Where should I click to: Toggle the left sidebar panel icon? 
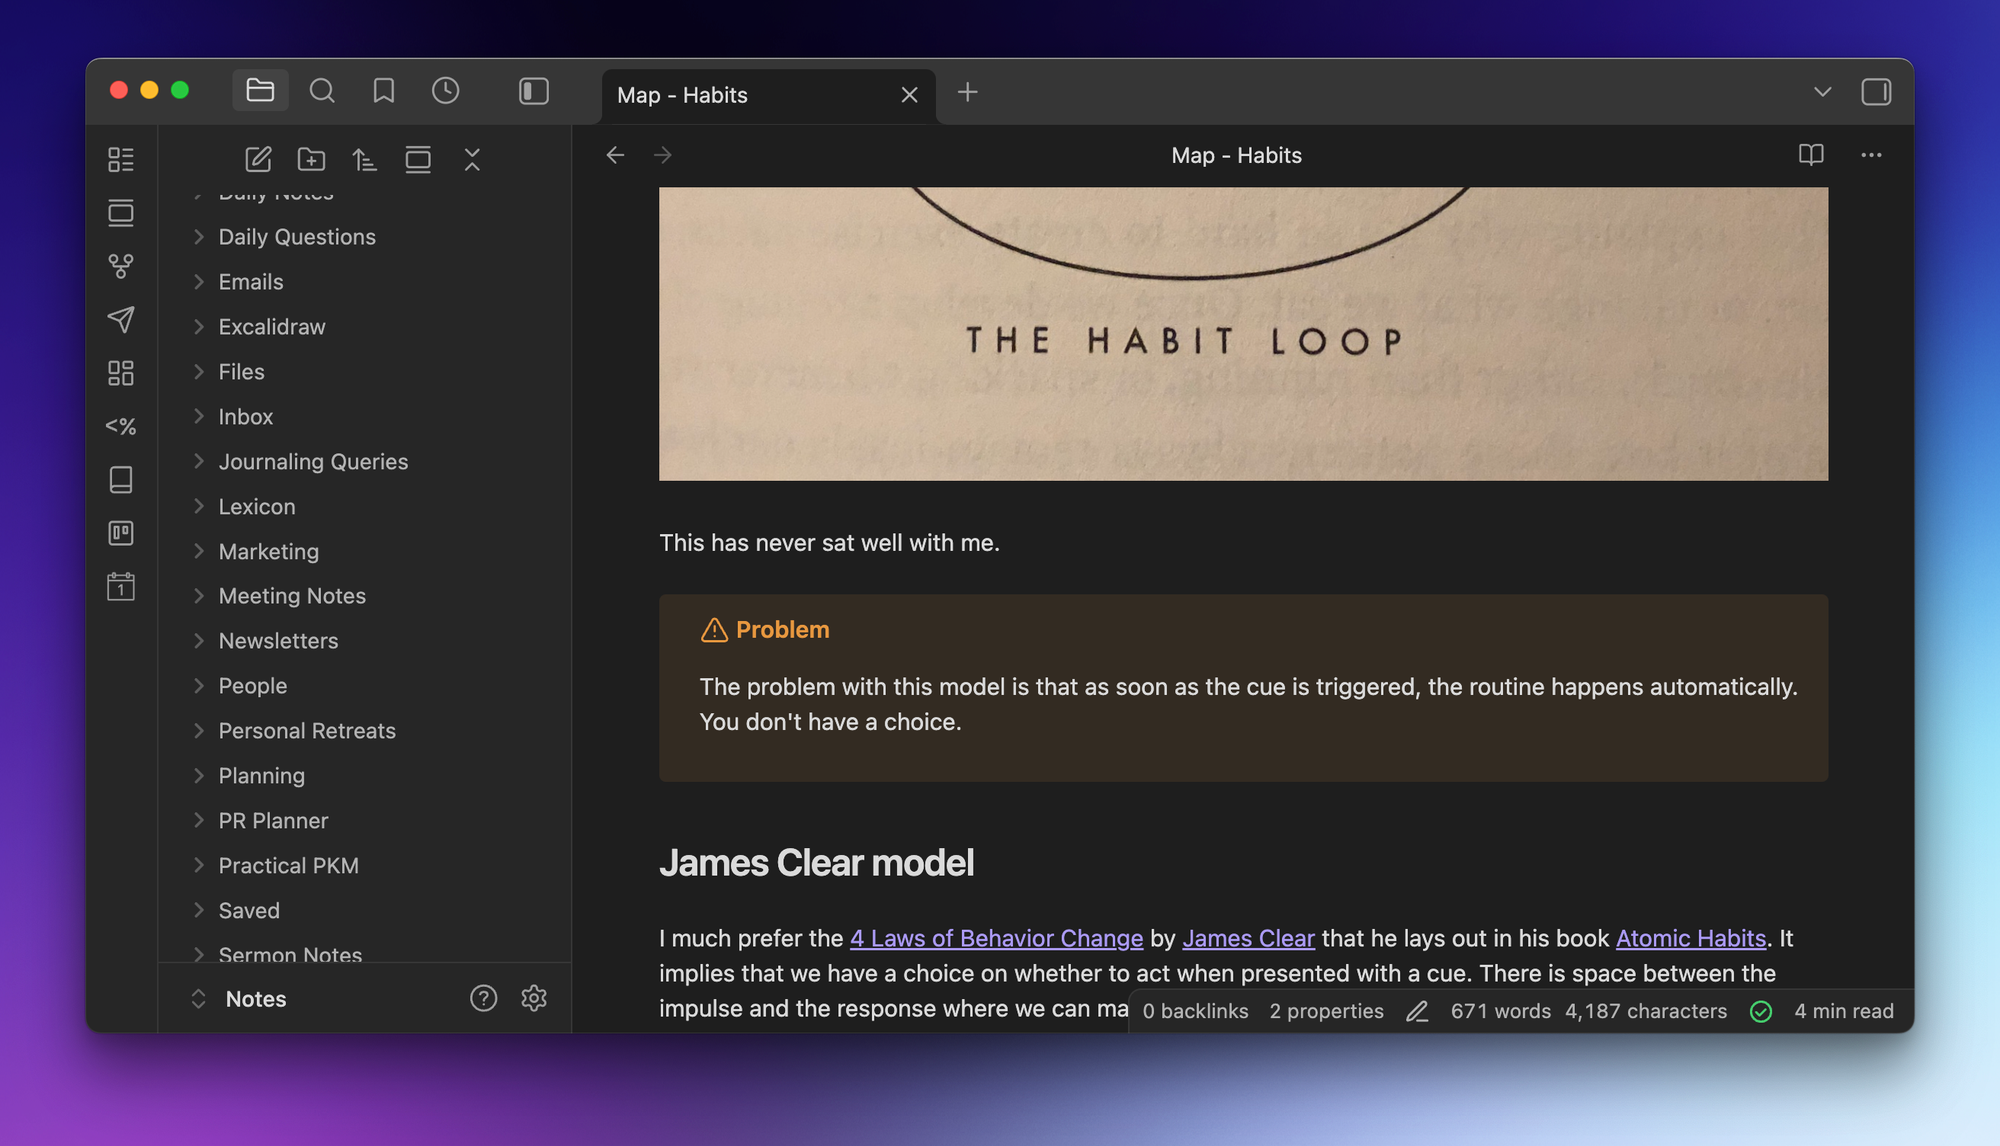click(x=534, y=91)
